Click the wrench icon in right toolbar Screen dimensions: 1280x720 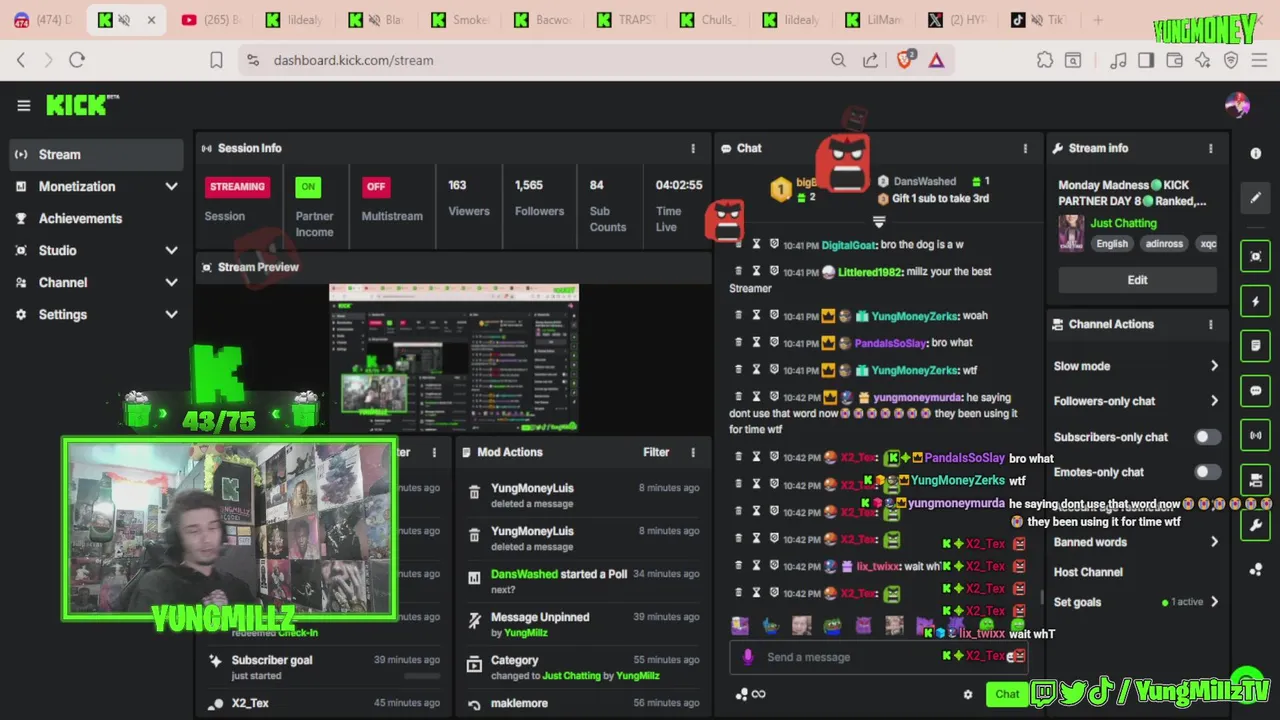(1256, 525)
